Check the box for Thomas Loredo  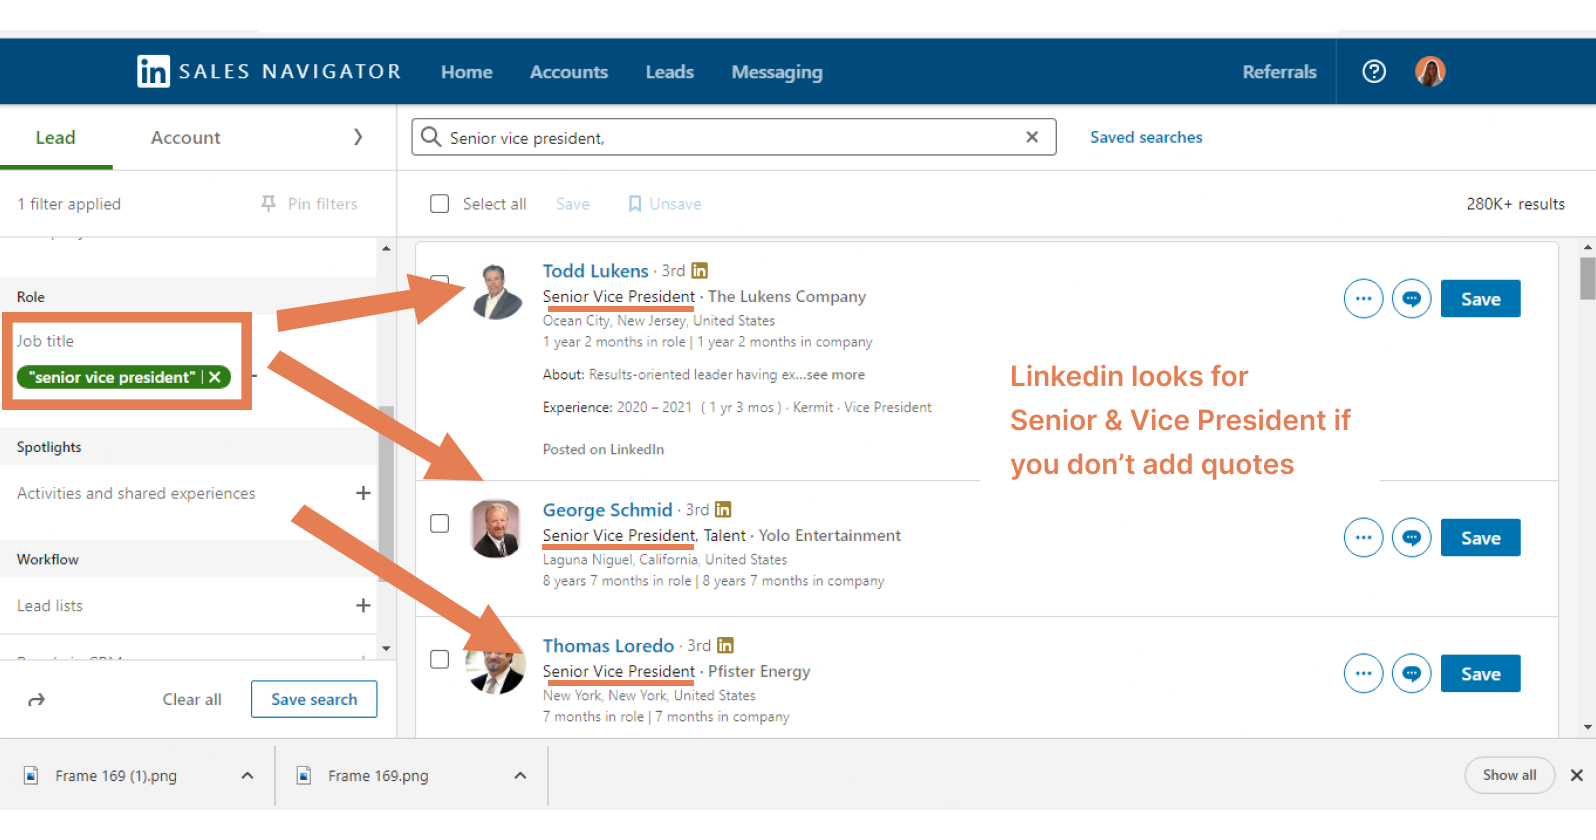click(439, 659)
